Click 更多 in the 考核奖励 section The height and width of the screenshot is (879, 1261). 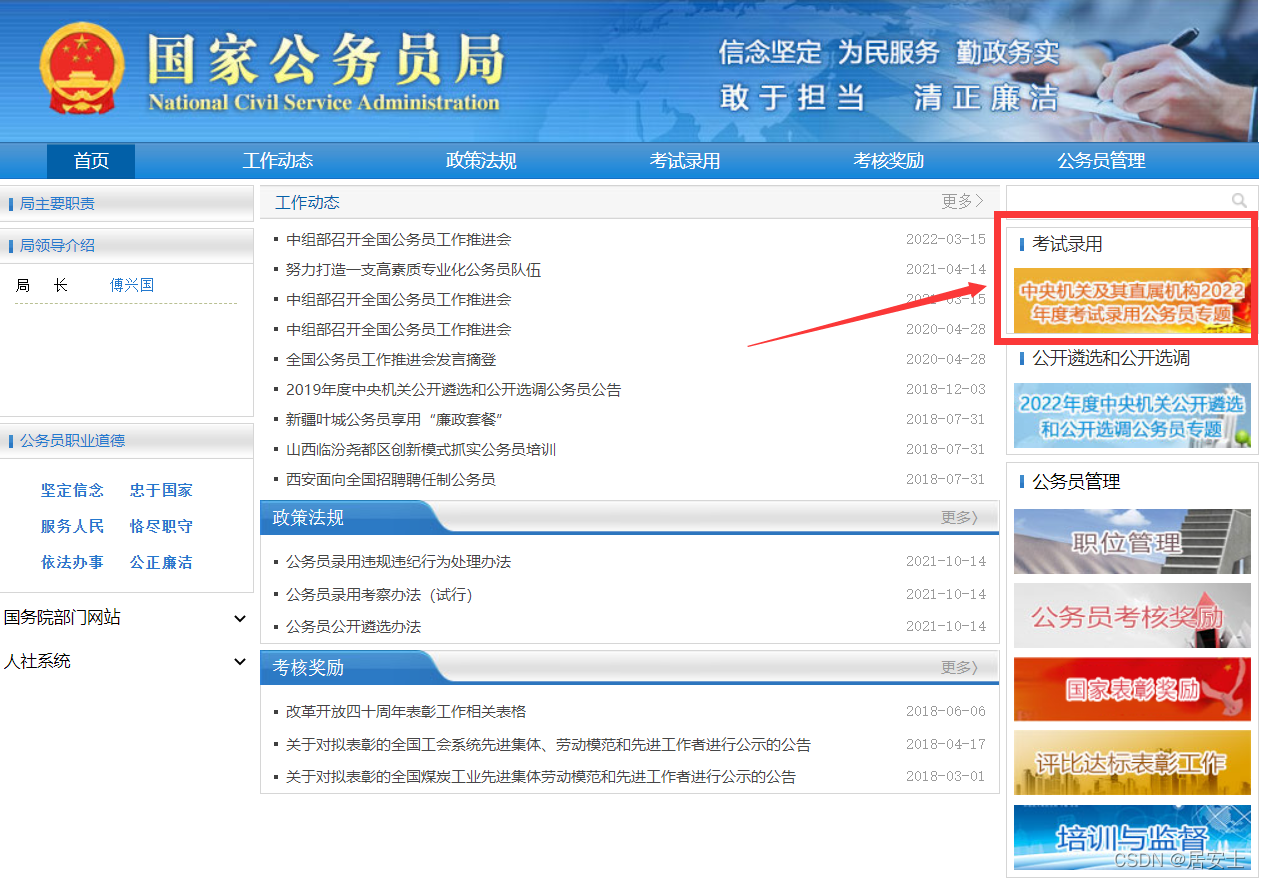tap(960, 668)
